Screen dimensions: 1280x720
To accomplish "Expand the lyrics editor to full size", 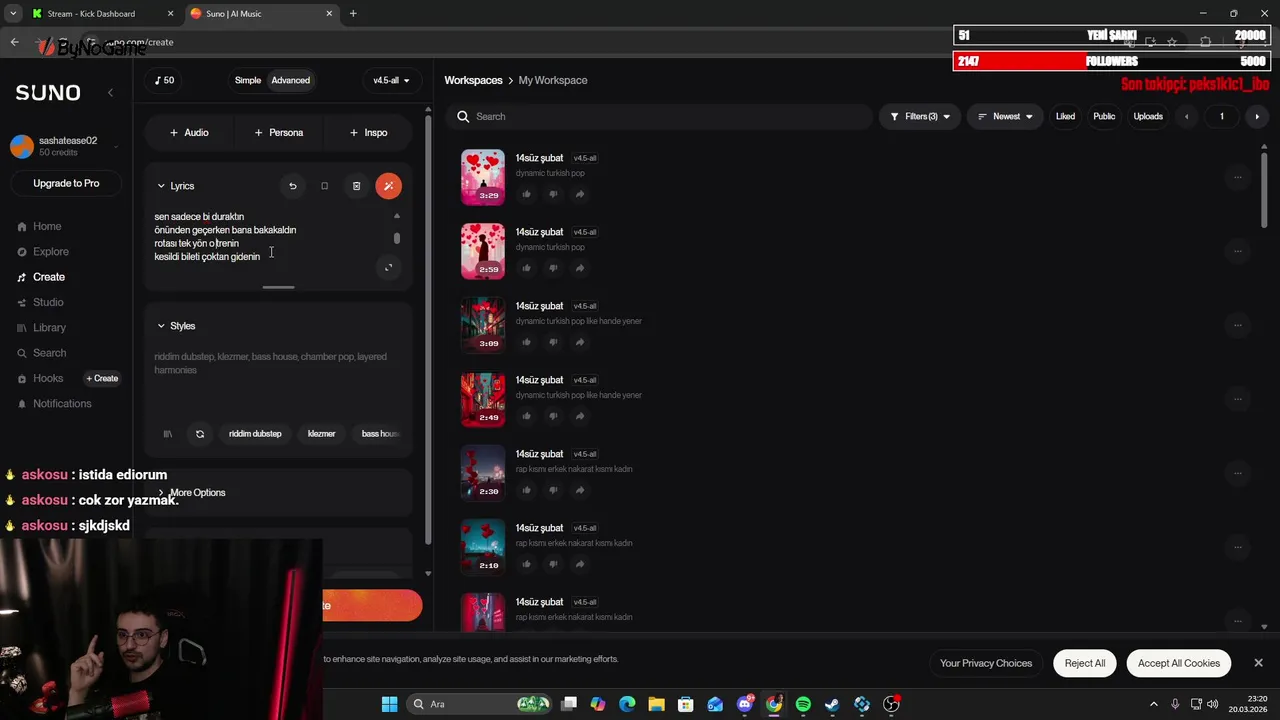I will coord(389,267).
